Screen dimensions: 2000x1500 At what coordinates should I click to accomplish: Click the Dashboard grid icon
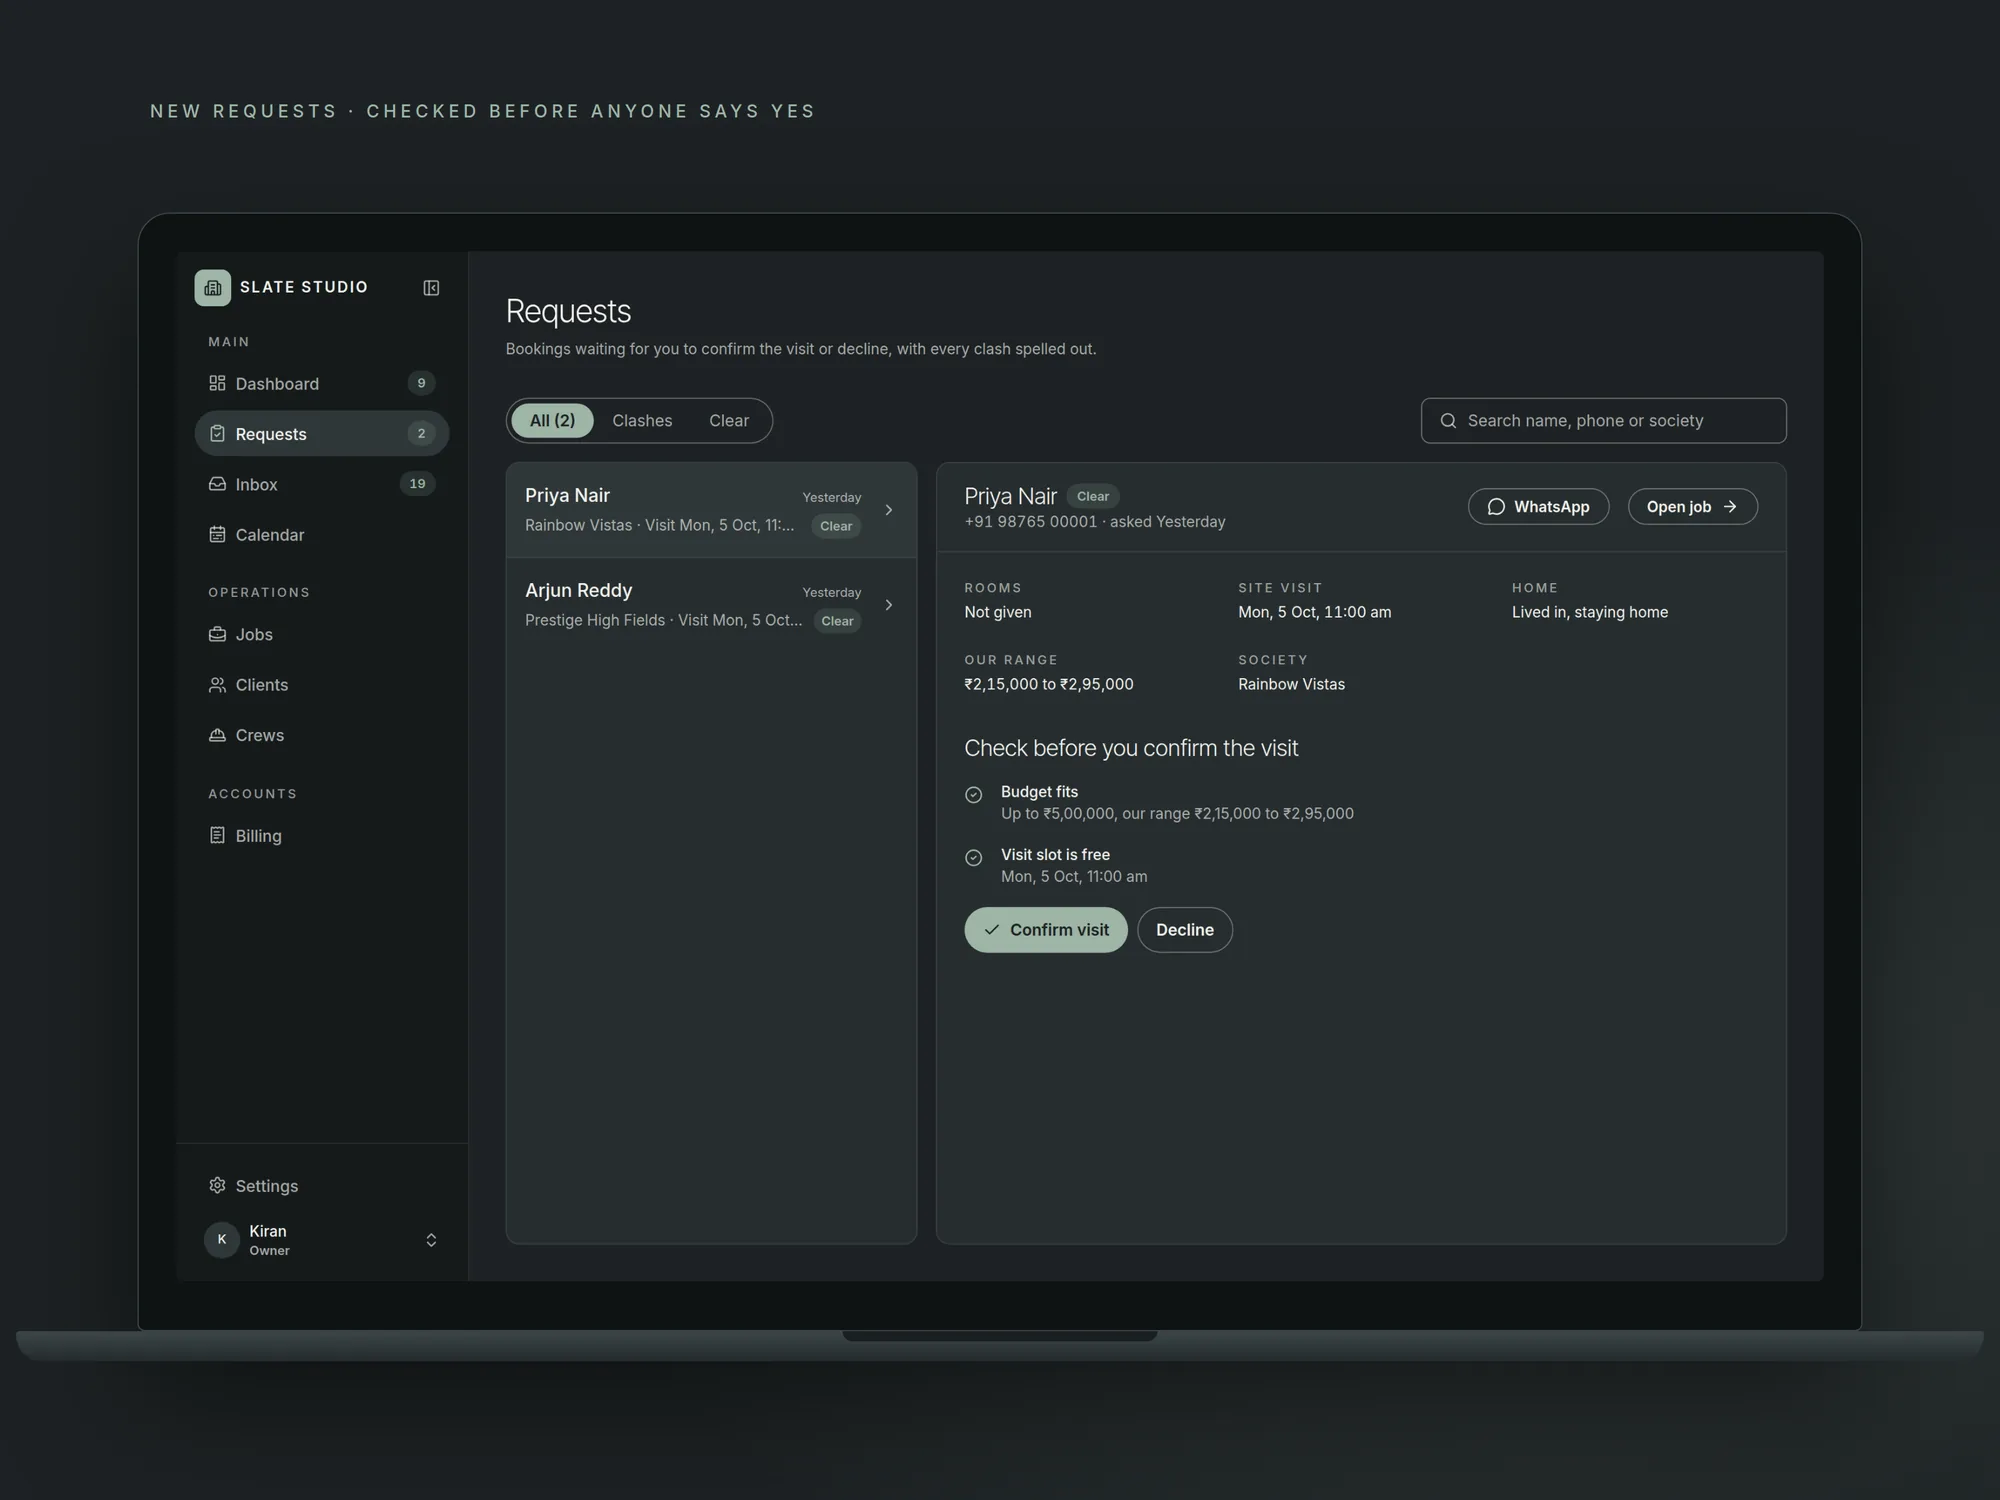pyautogui.click(x=217, y=383)
